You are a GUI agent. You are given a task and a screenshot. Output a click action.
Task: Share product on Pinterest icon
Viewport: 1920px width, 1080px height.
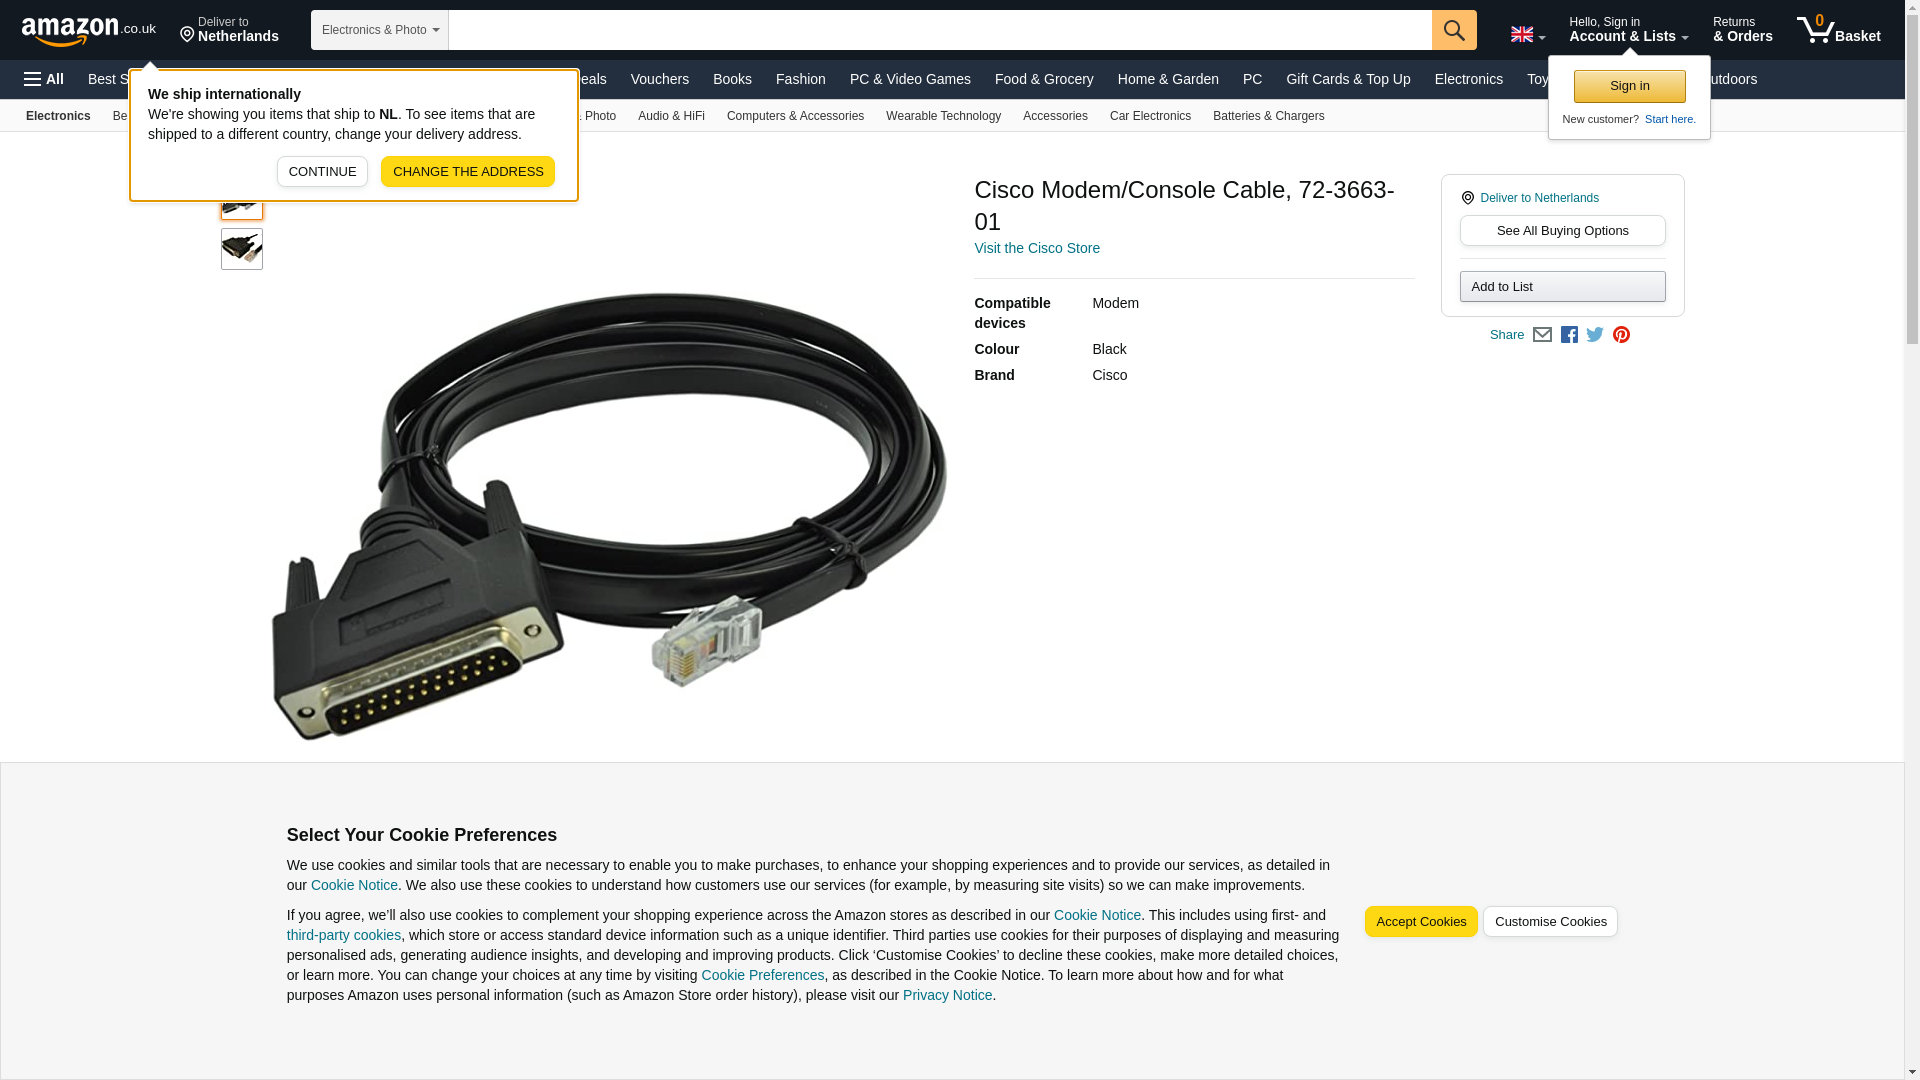1621,335
